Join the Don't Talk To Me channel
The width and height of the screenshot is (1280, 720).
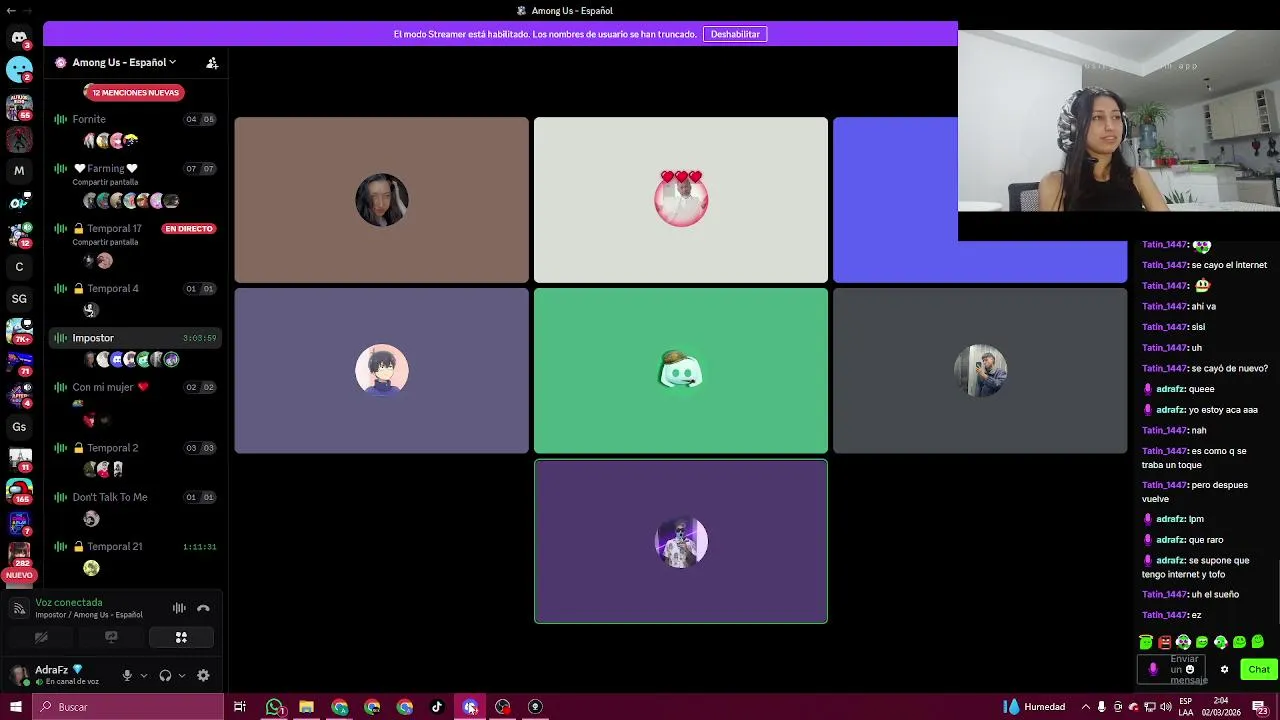coord(135,497)
